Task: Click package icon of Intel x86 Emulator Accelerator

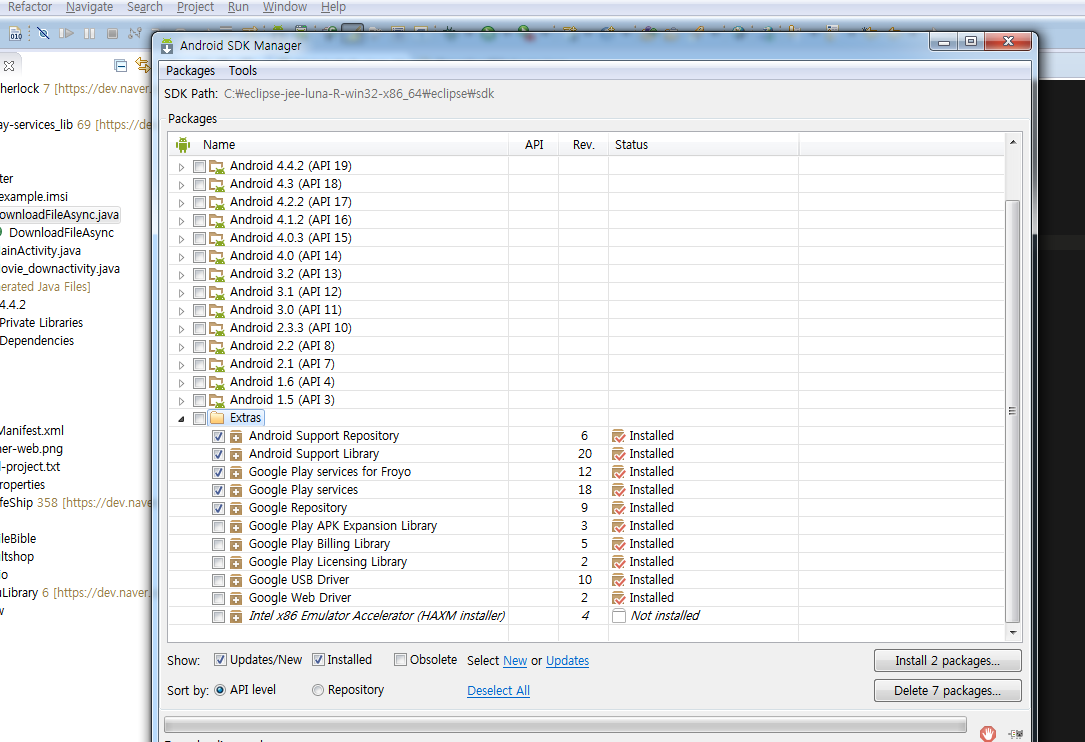Action: [236, 616]
